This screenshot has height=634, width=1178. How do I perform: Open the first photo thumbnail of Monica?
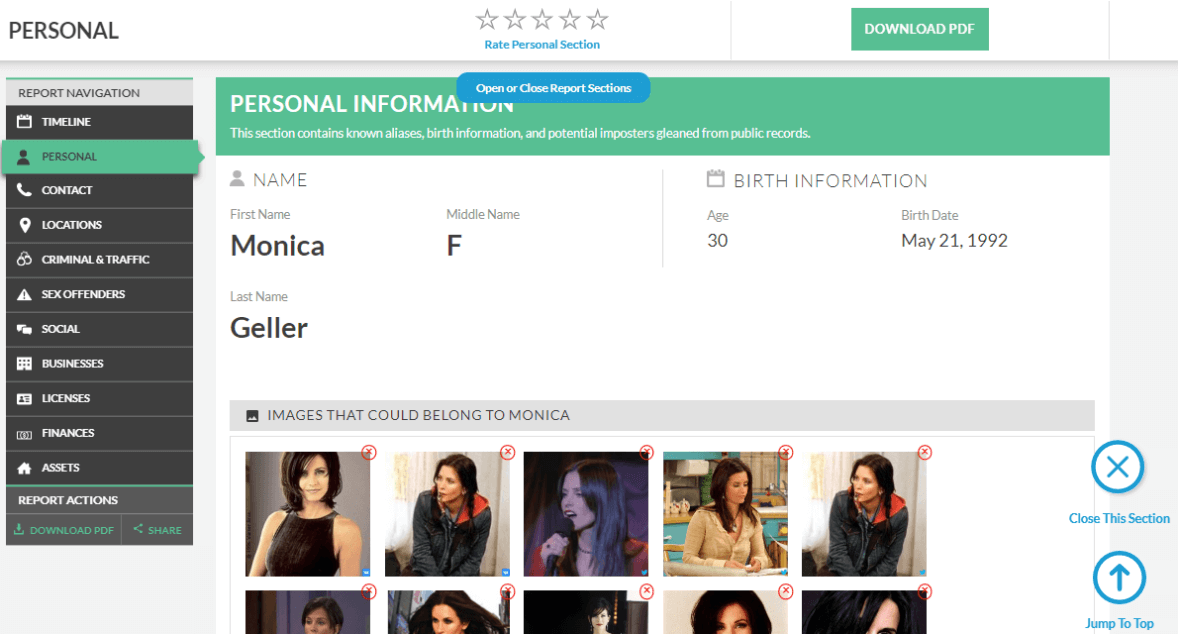pyautogui.click(x=307, y=514)
